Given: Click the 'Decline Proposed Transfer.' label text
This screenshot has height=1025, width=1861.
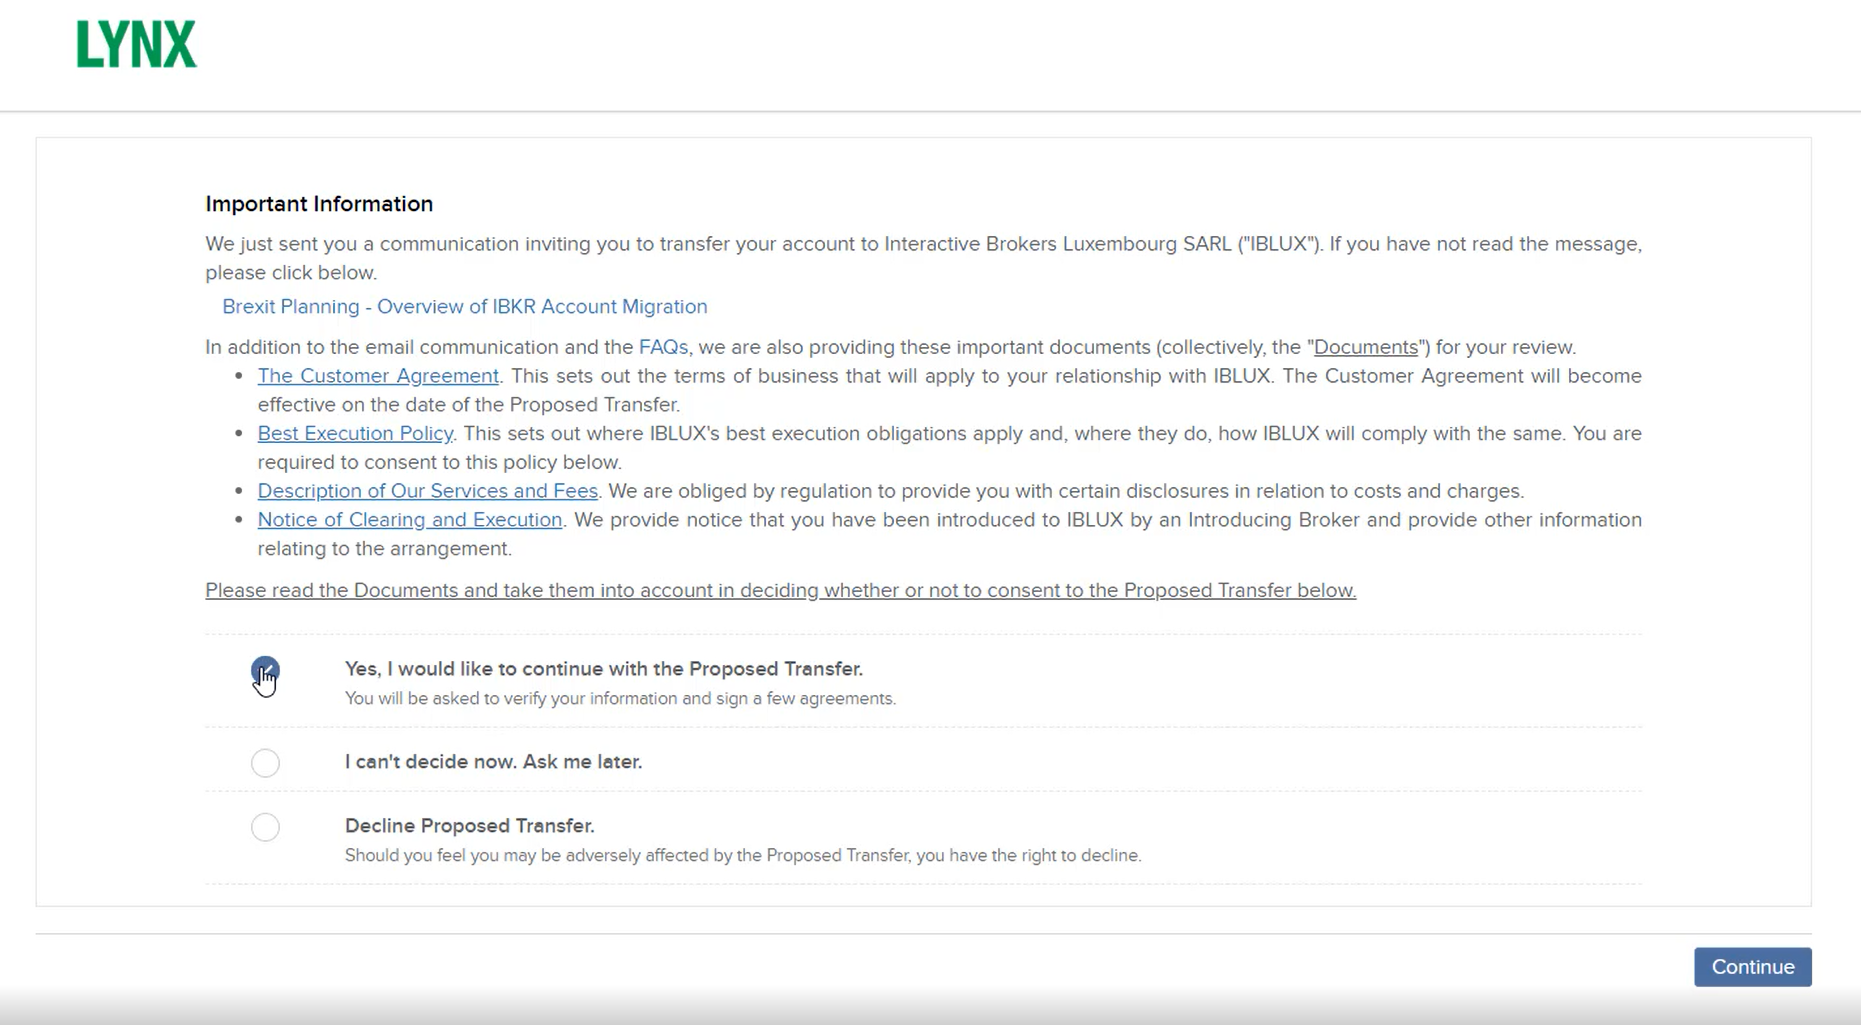Looking at the screenshot, I should pos(469,826).
